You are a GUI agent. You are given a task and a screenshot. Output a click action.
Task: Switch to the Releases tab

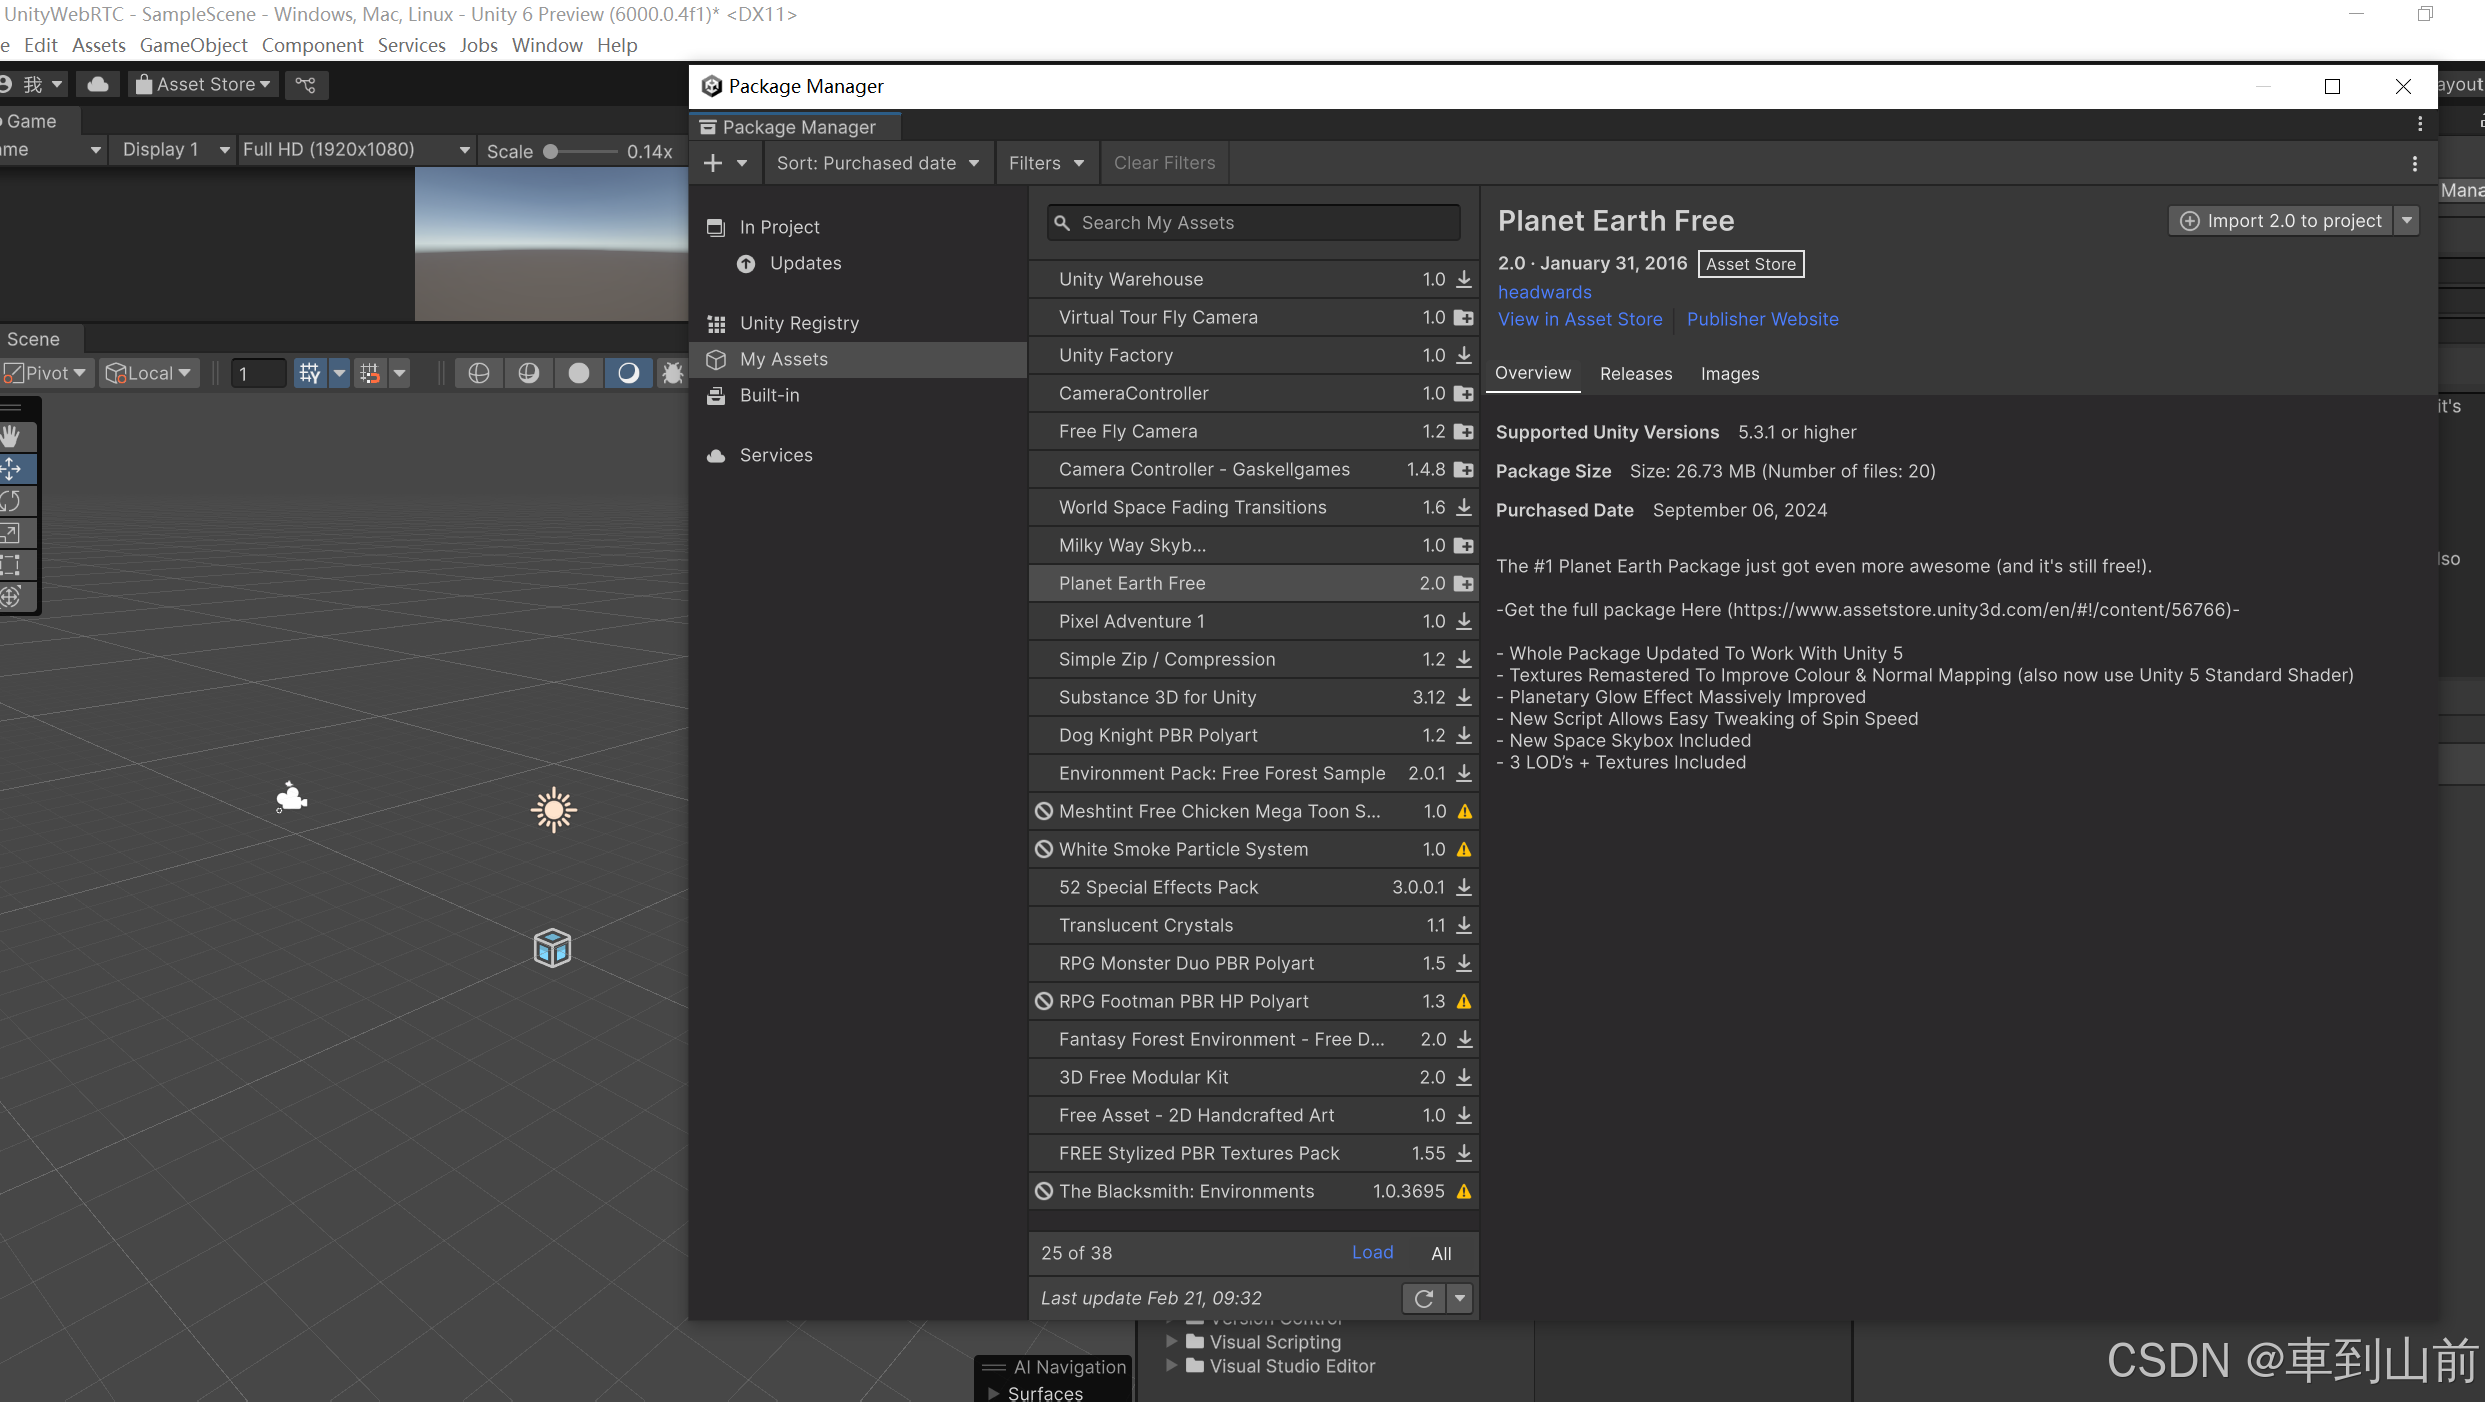pyautogui.click(x=1635, y=374)
